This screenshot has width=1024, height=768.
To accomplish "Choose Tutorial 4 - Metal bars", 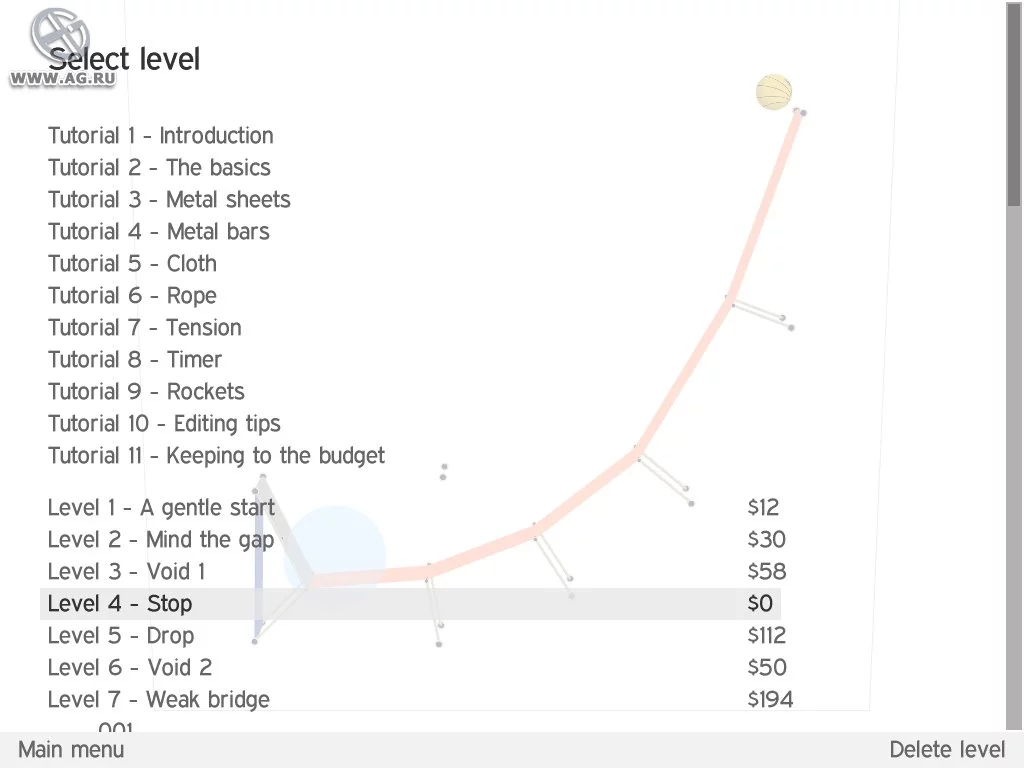I will tap(158, 232).
